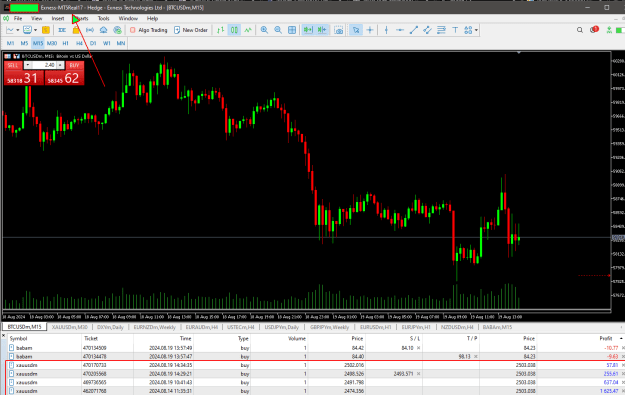Viewport: 625px width, 395px height.
Task: Expand the dropdown arrow beside the line chart icon
Action: 17,30
